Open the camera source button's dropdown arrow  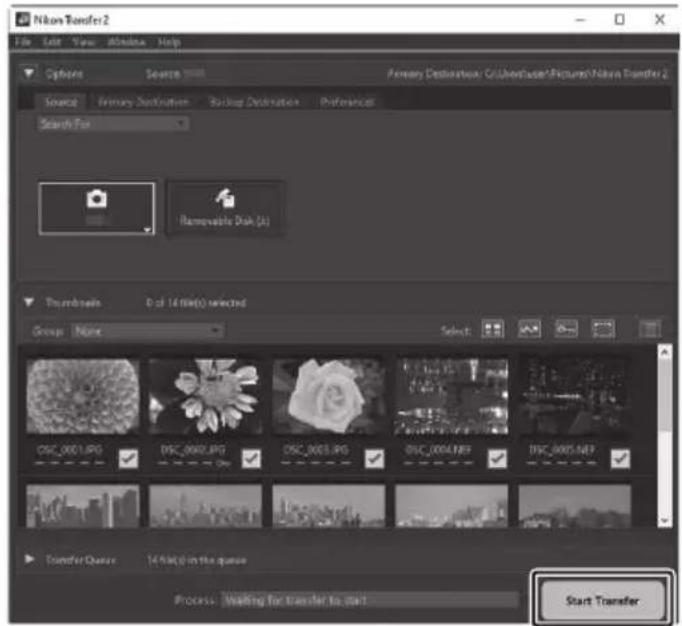[147, 229]
